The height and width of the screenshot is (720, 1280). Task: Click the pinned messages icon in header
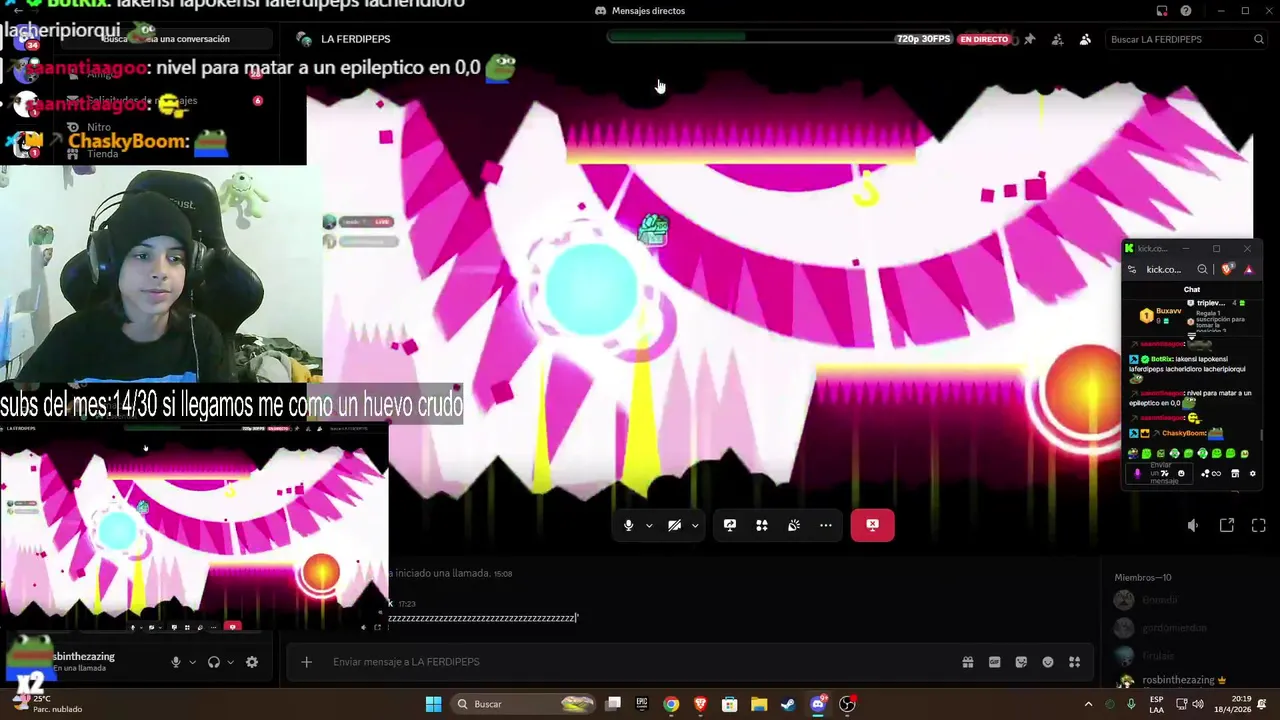1029,39
